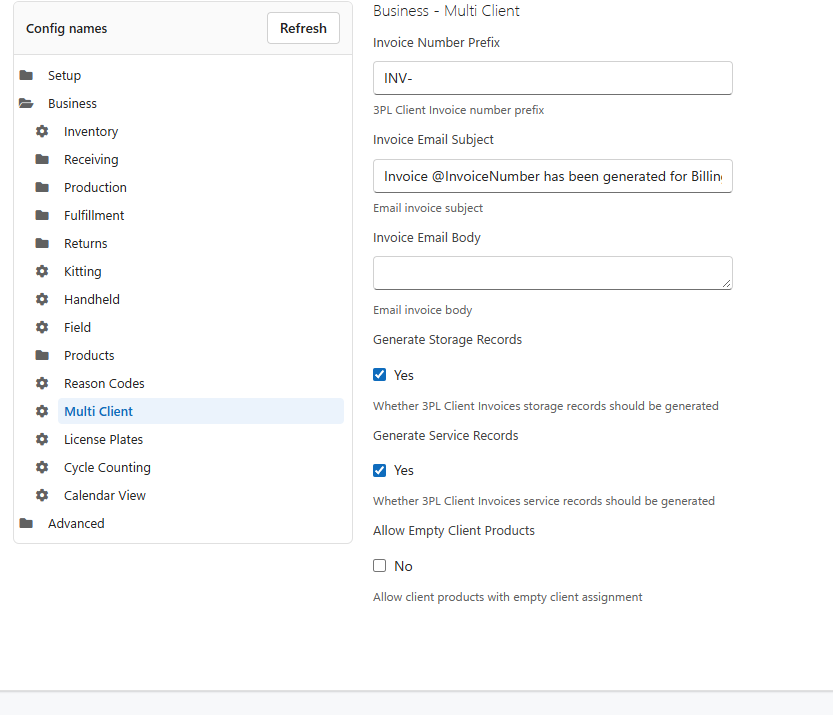
Task: Click the Setup folder icon
Action: 26,75
